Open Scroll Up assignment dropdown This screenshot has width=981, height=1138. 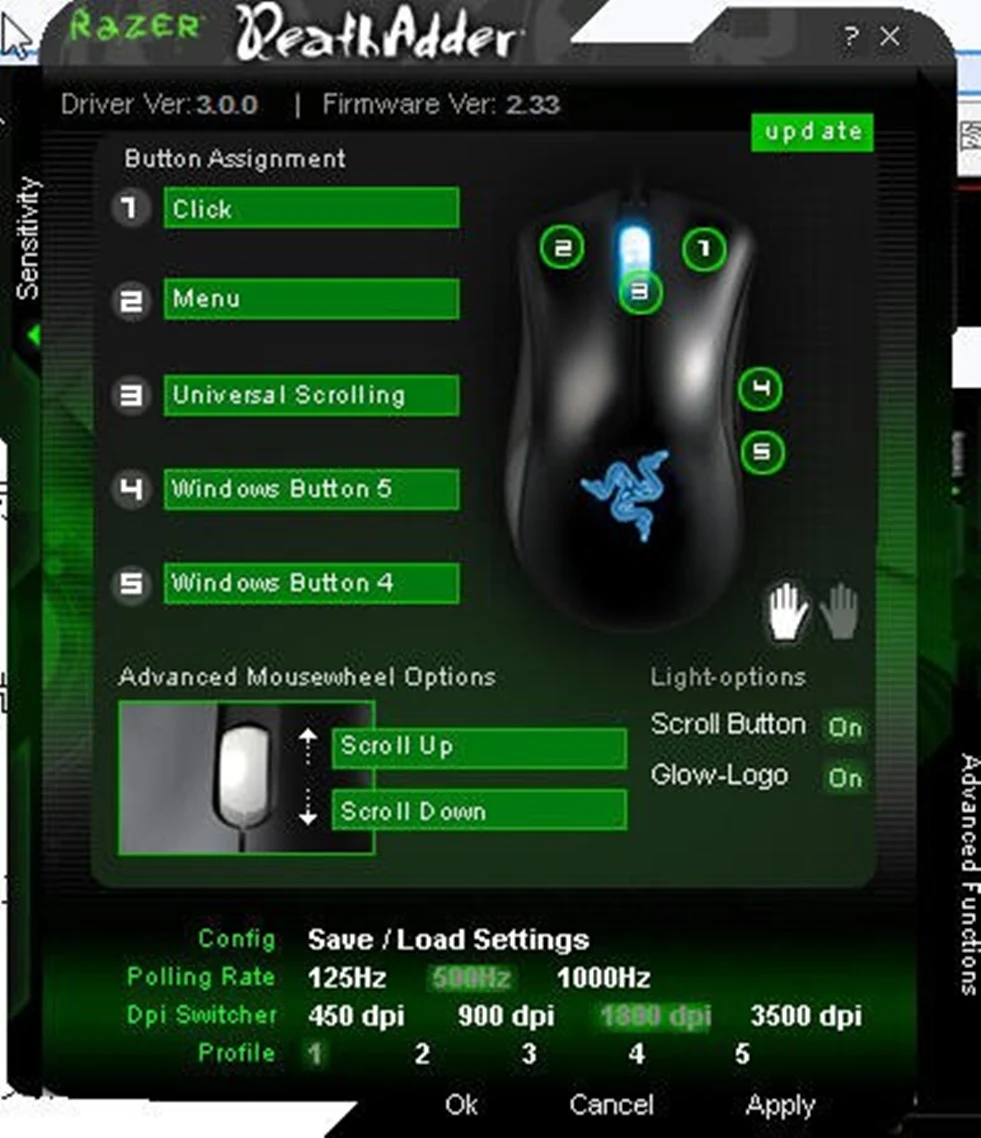tap(479, 748)
